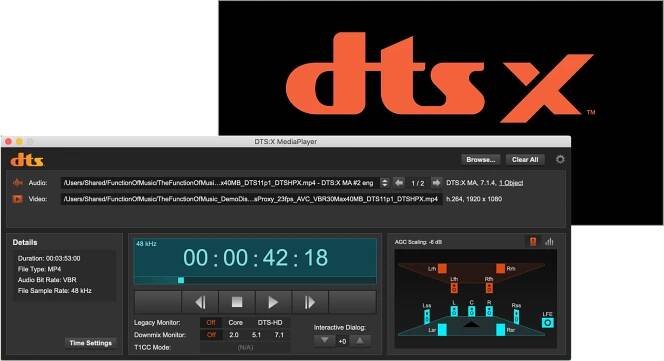
Task: Increase Interactive Dialog level
Action: click(360, 340)
